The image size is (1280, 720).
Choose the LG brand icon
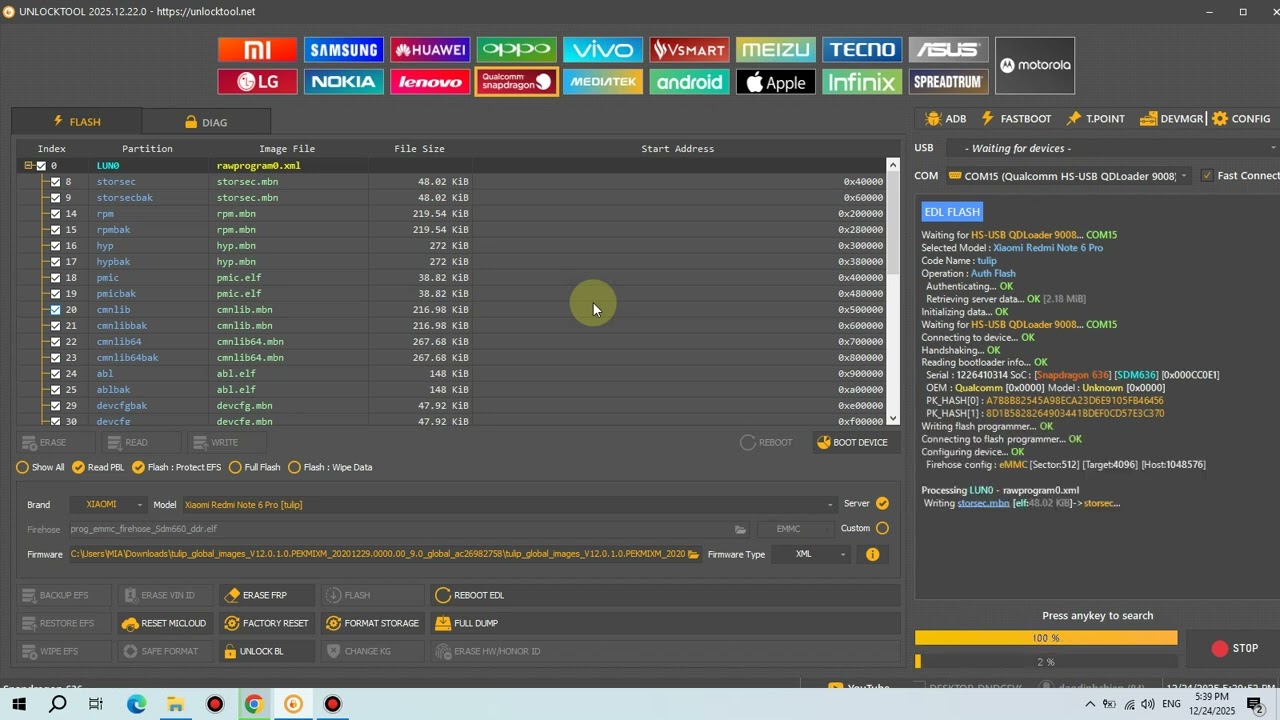(x=258, y=82)
